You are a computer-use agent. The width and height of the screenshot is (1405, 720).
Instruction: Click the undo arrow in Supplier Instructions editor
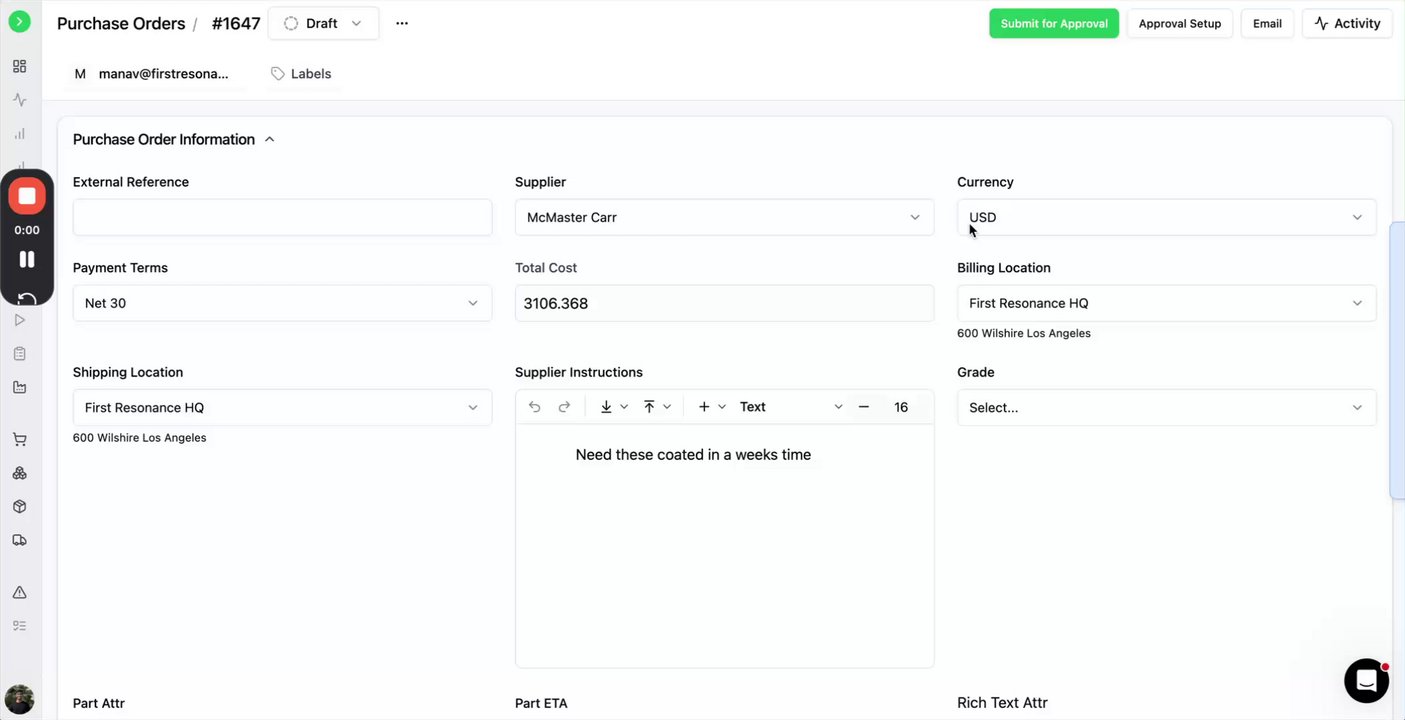(535, 407)
